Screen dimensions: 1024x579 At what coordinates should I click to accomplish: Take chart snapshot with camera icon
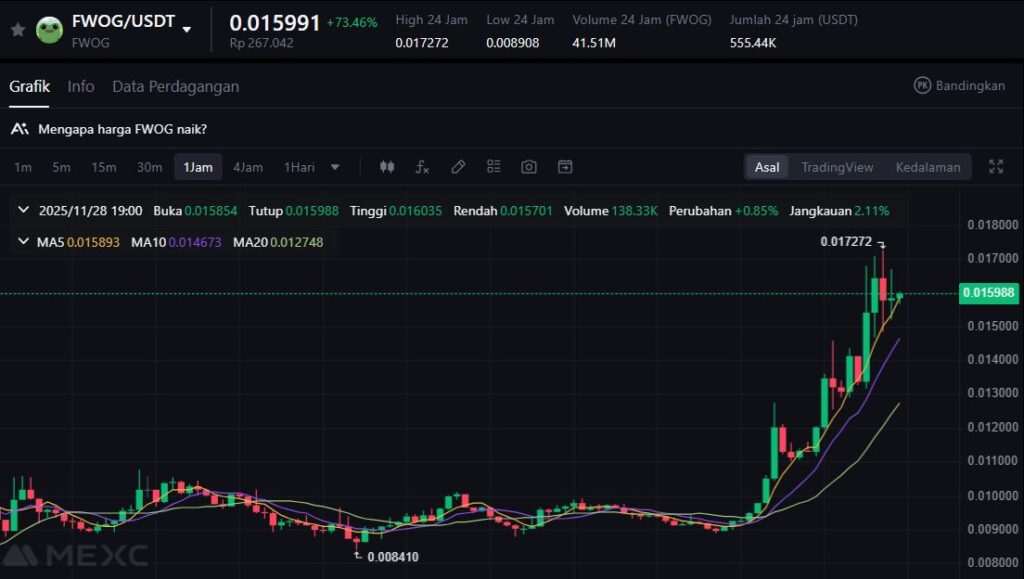(529, 167)
